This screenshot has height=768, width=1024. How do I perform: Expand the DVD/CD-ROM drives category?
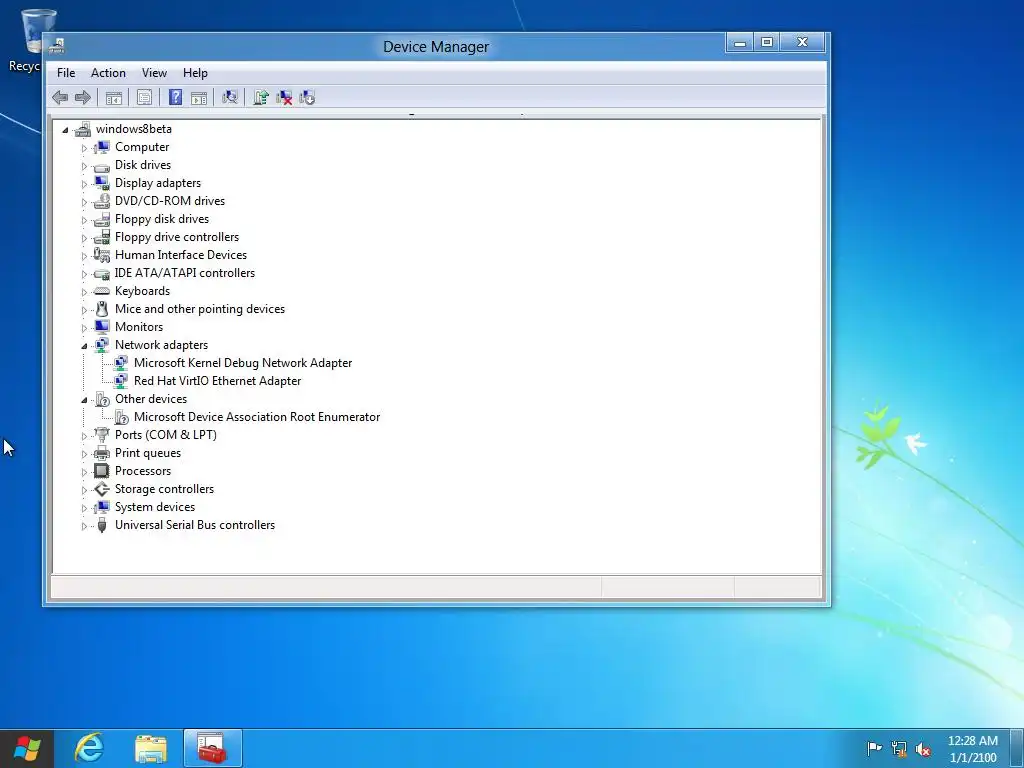pyautogui.click(x=84, y=202)
